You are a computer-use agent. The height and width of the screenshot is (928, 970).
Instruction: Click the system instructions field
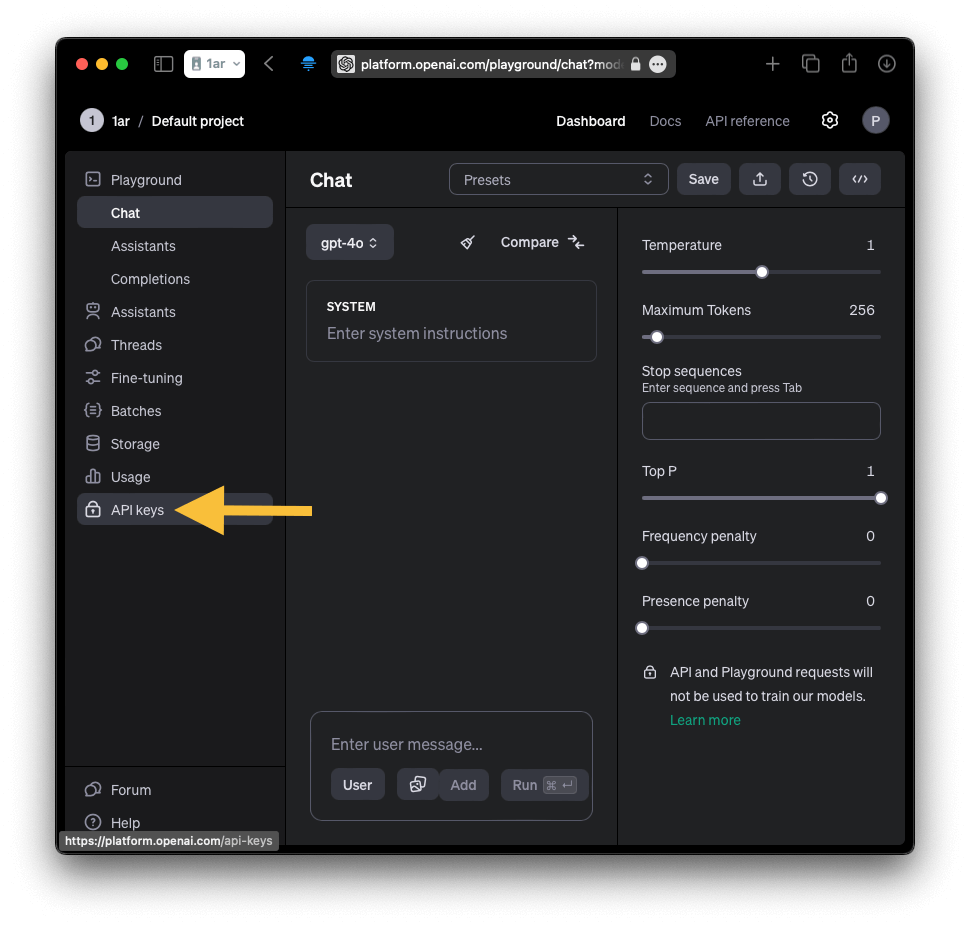(x=451, y=321)
